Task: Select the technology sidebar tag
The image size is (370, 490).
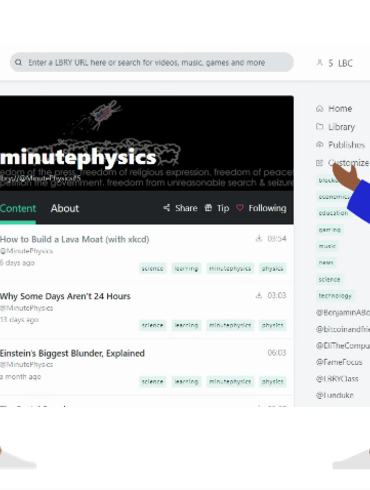Action: pyautogui.click(x=335, y=296)
